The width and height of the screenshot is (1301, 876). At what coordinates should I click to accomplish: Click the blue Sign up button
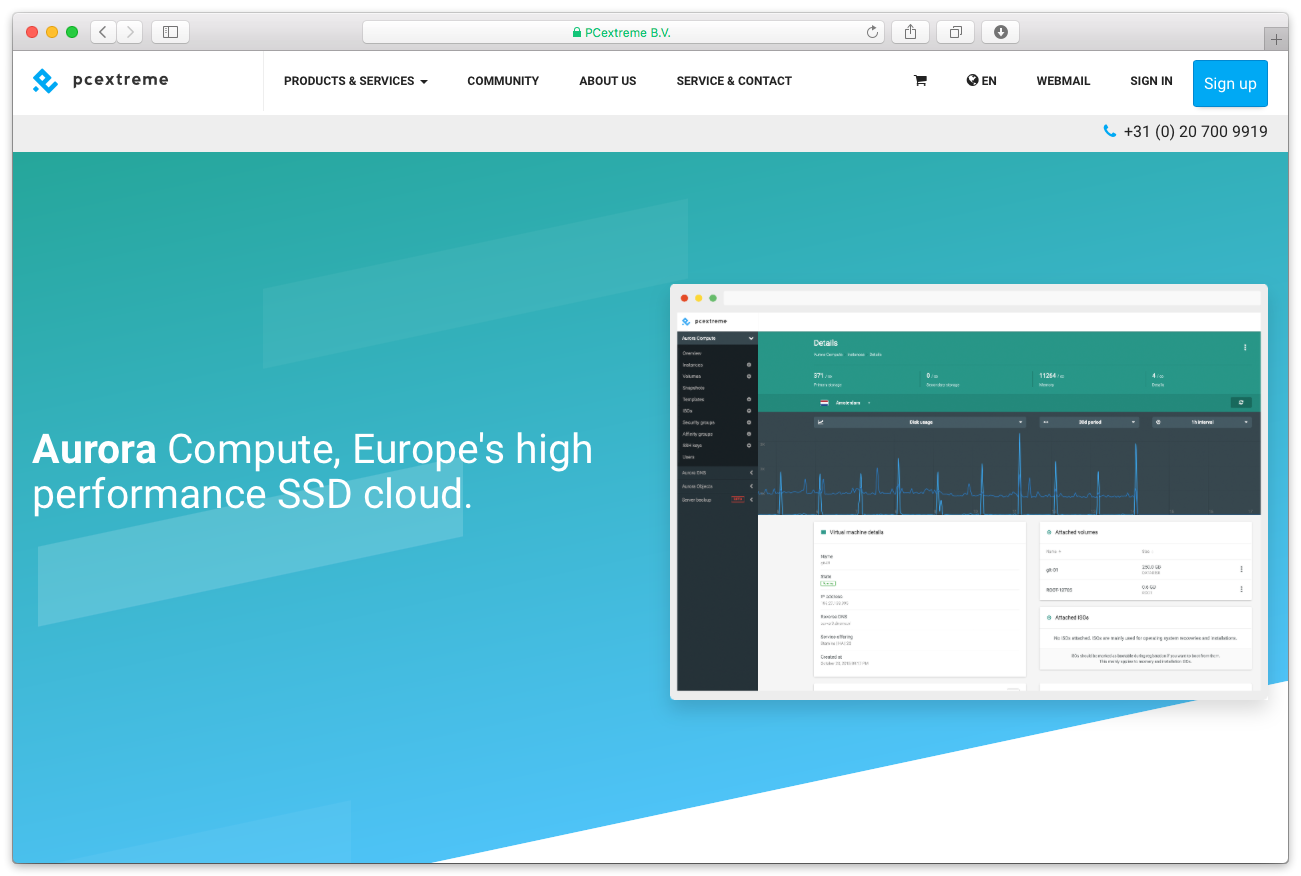tap(1230, 83)
